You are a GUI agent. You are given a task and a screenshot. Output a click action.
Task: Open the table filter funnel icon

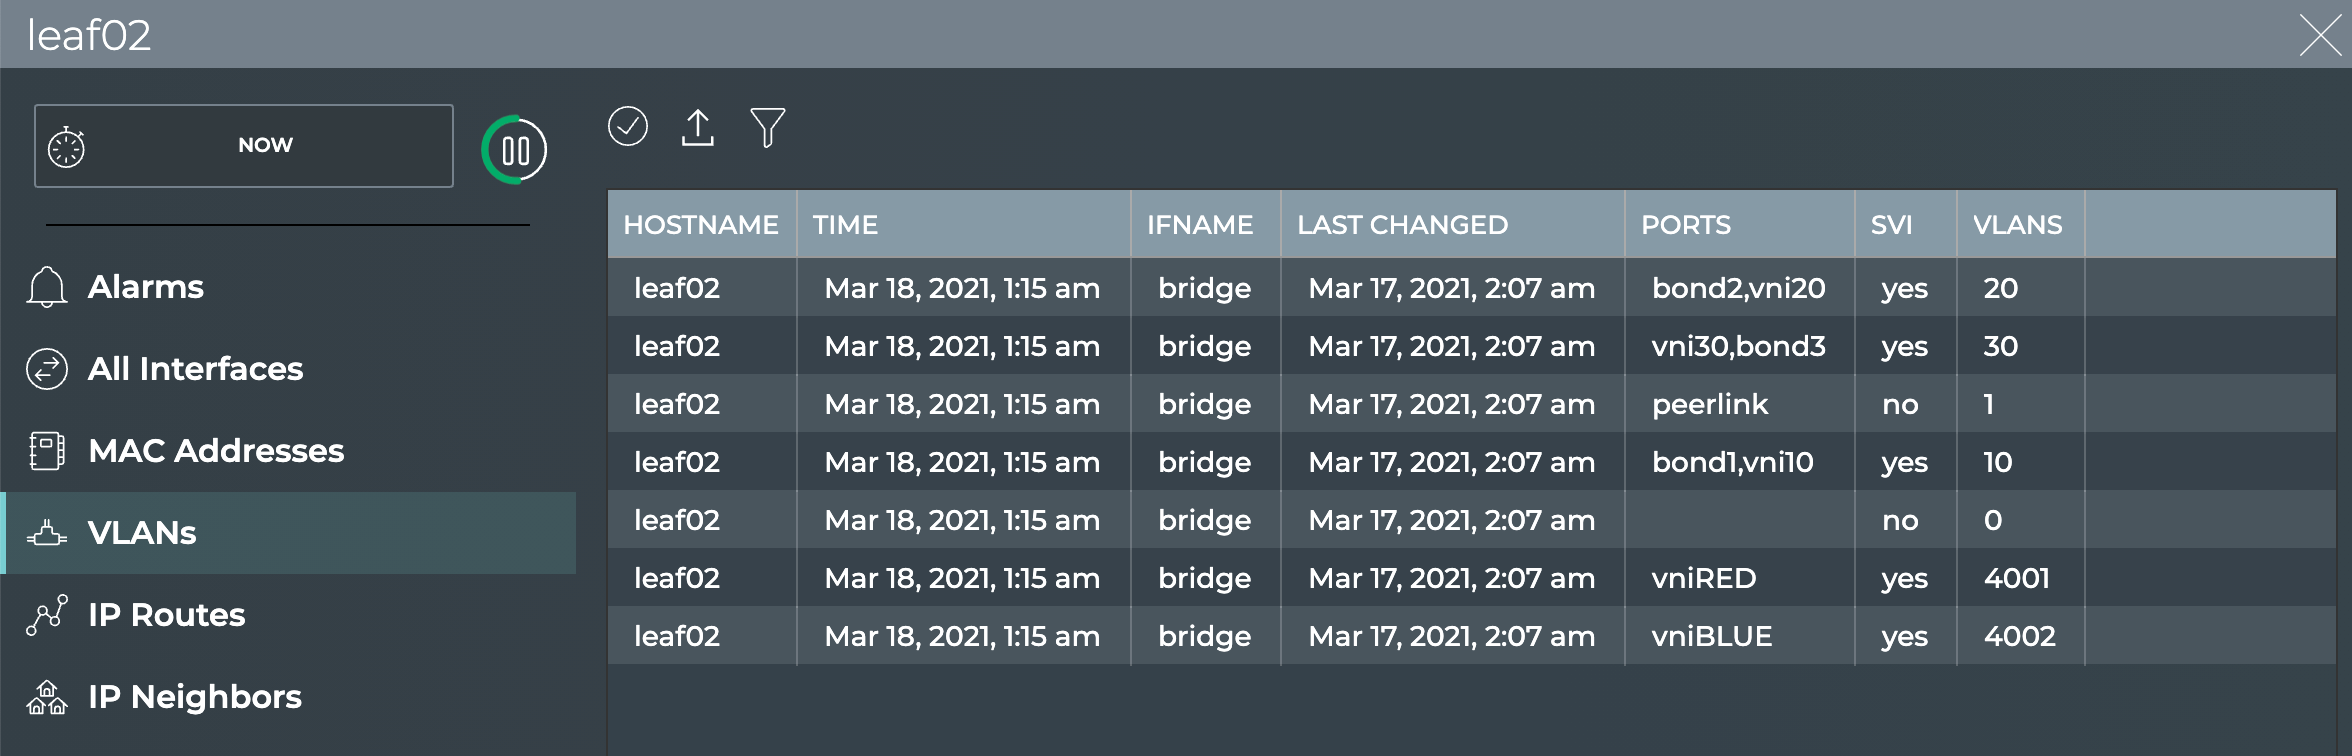pos(767,128)
